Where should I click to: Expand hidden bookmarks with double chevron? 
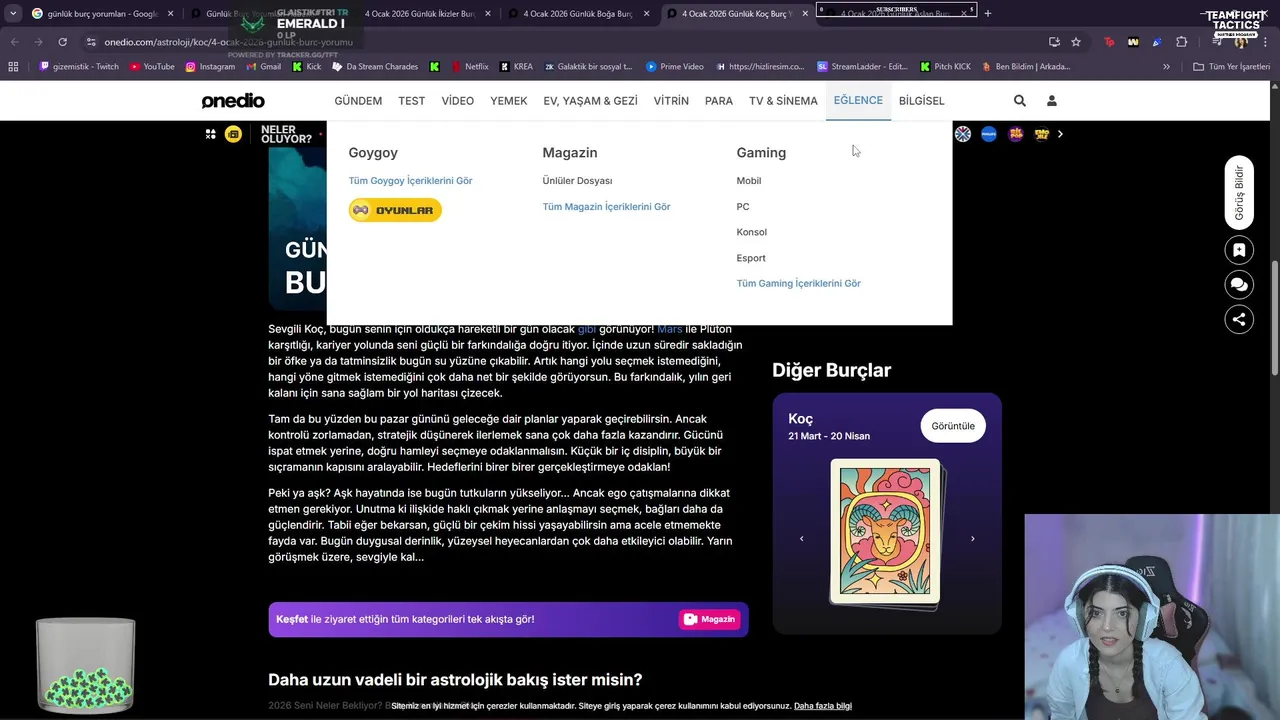pyautogui.click(x=1166, y=67)
